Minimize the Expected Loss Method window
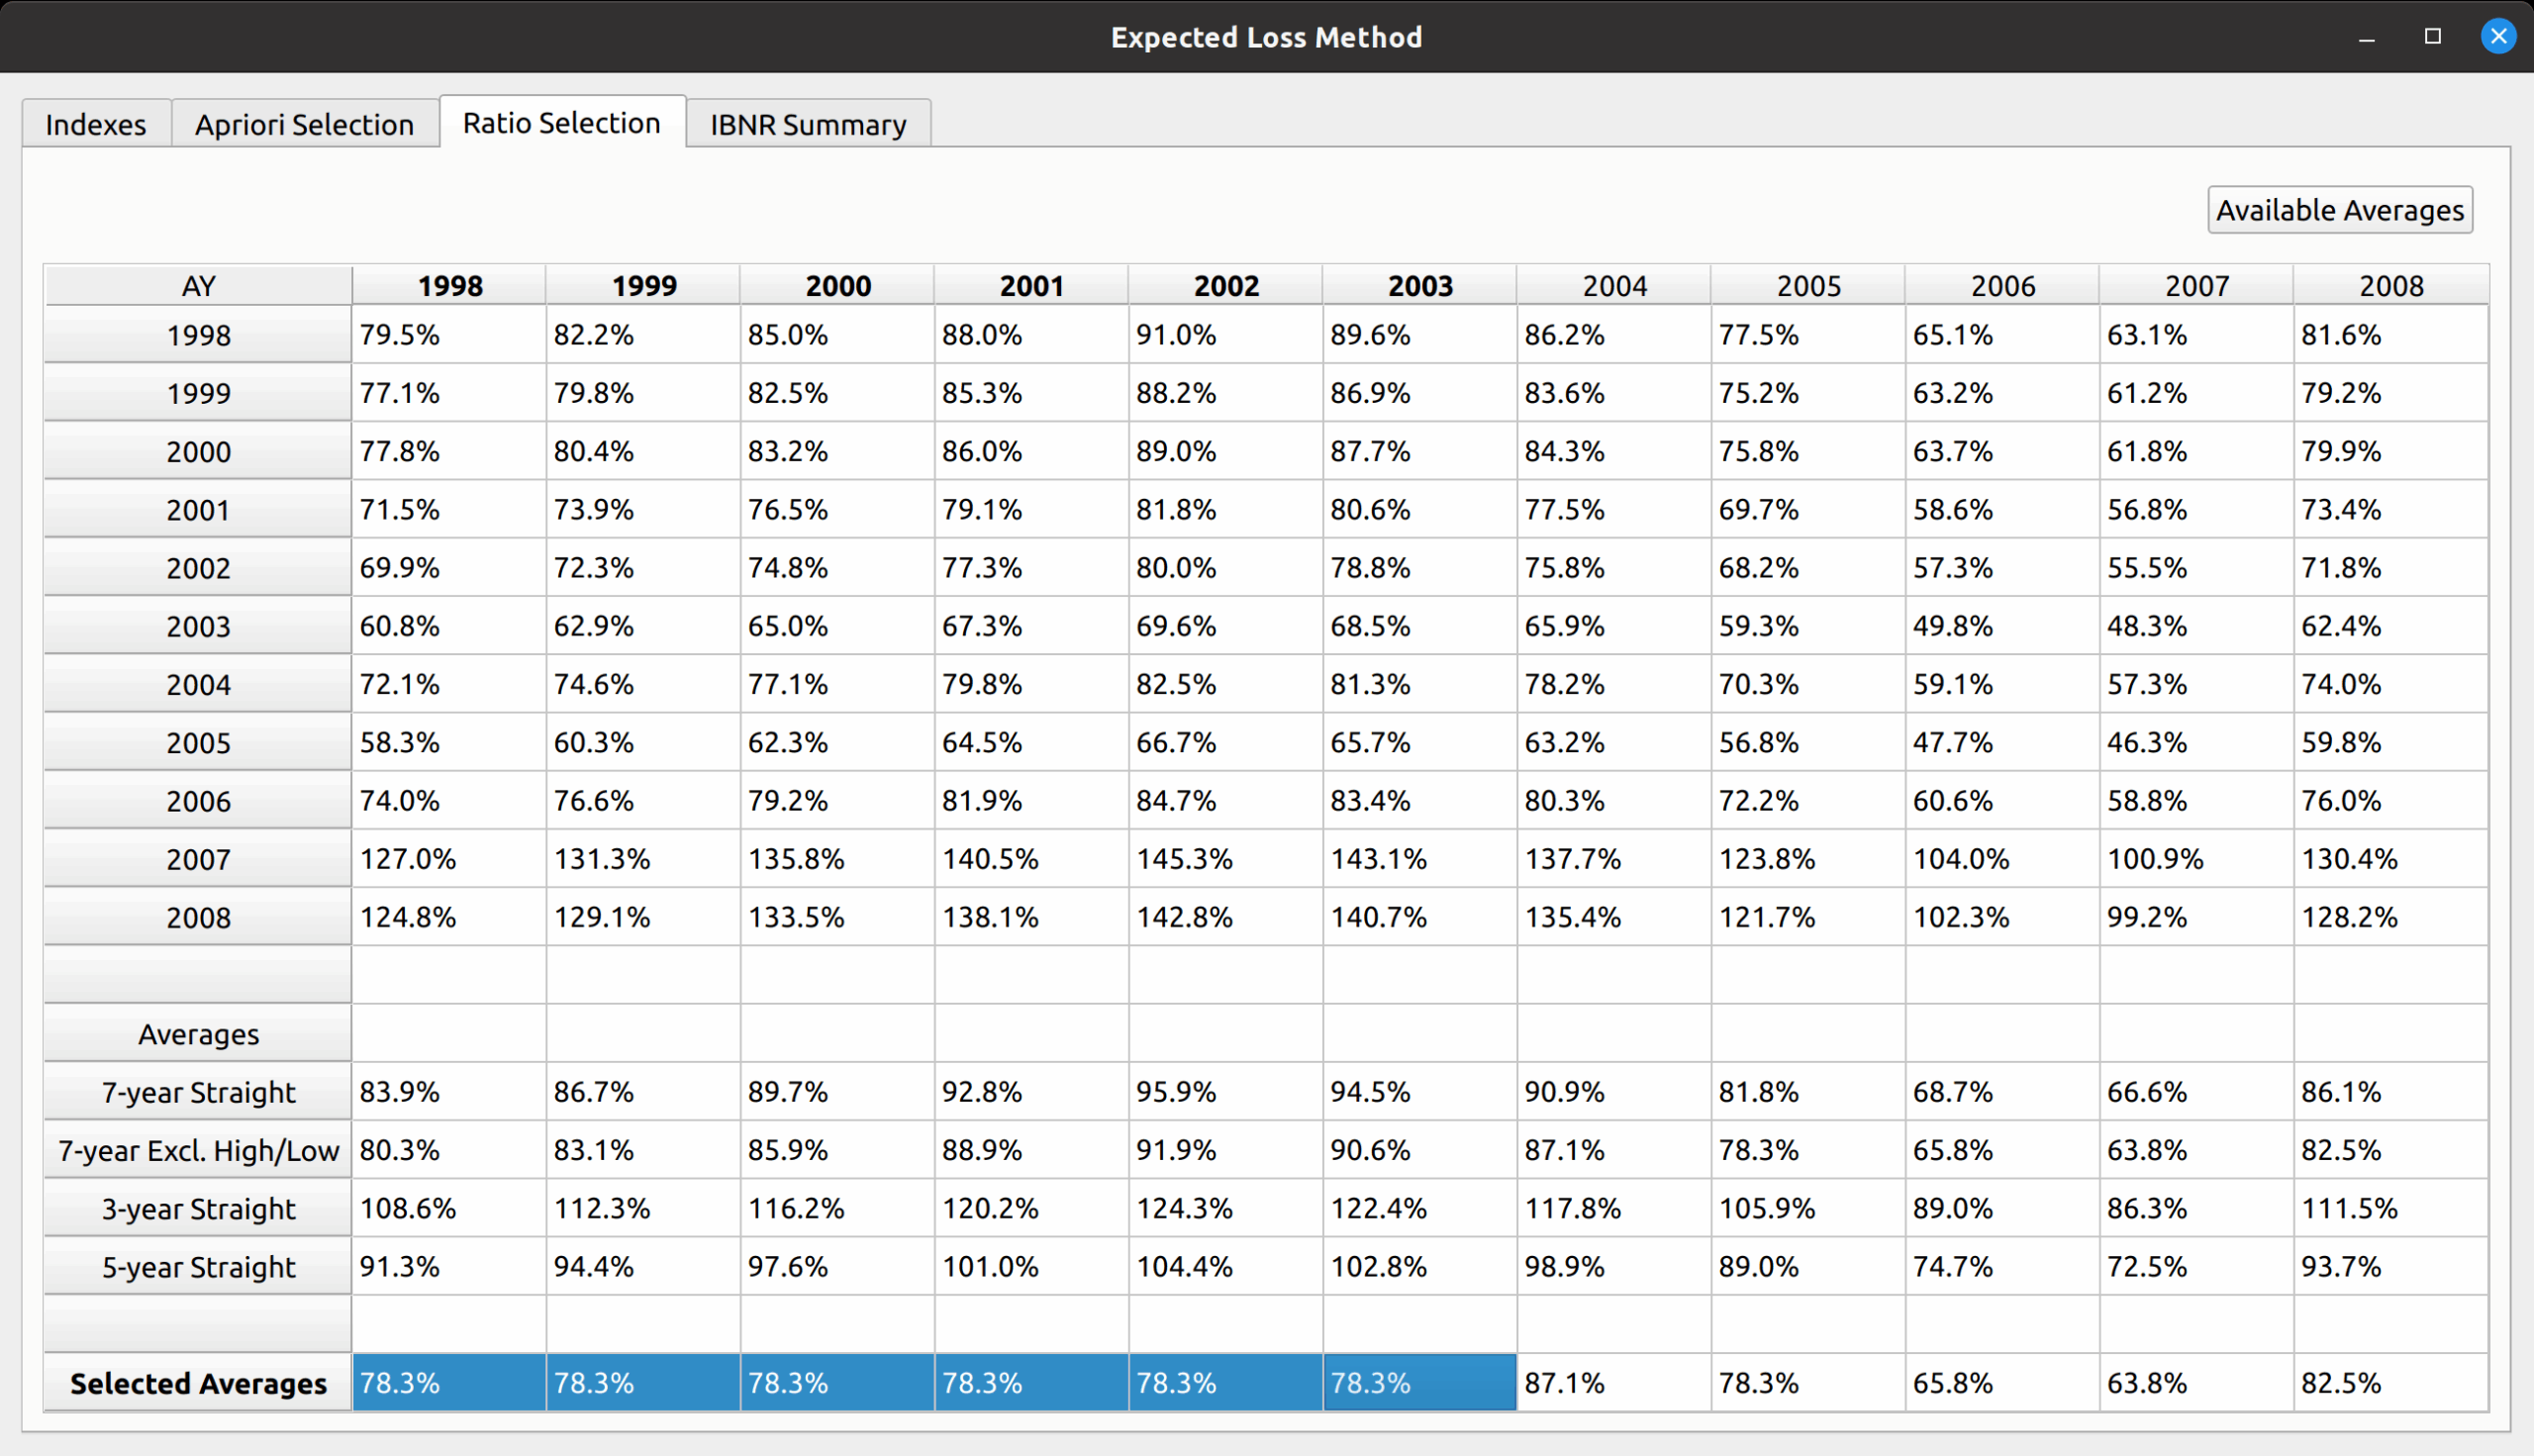This screenshot has width=2534, height=1456. coord(2366,37)
